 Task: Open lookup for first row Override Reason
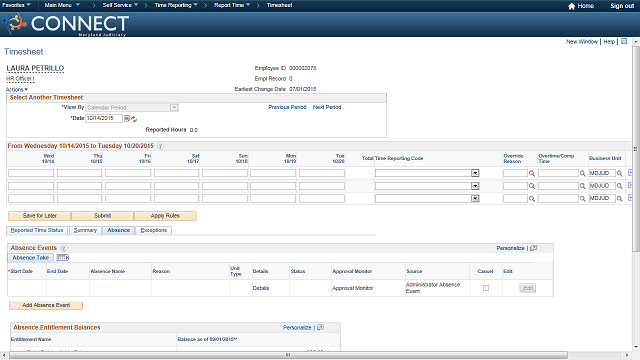coord(532,173)
